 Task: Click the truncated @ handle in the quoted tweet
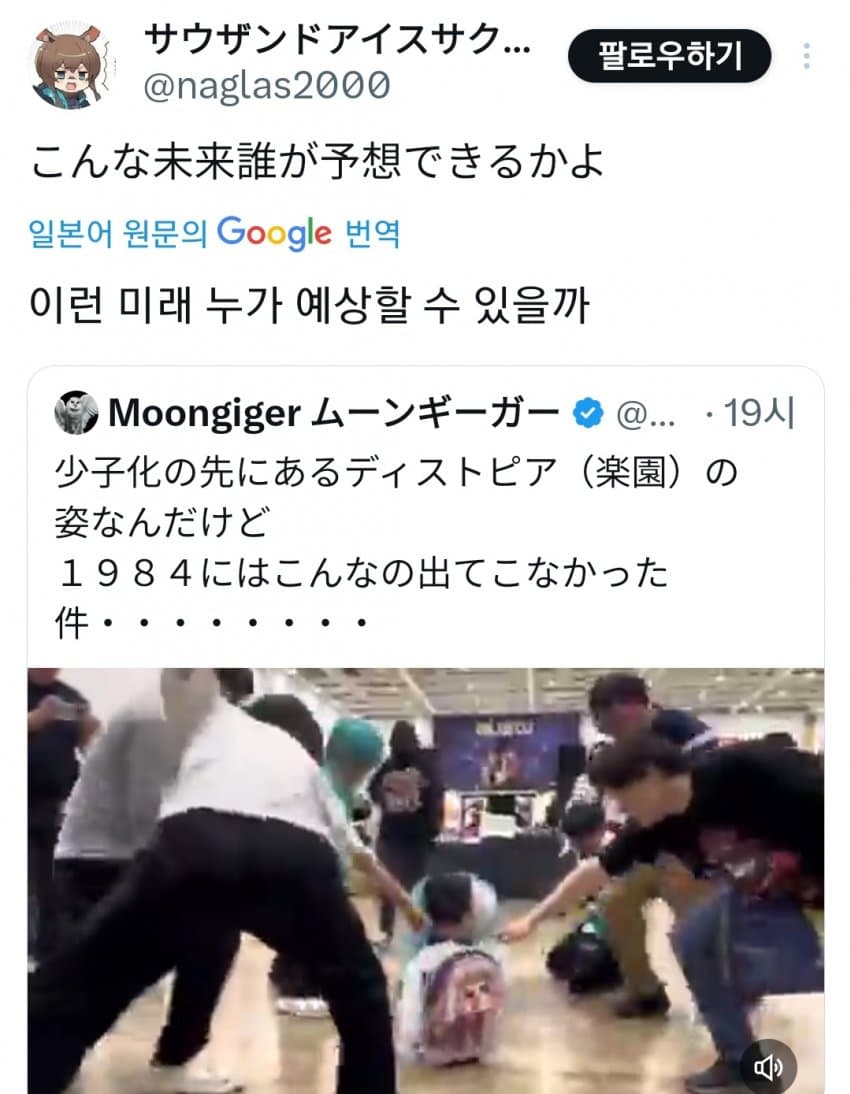click(x=646, y=415)
